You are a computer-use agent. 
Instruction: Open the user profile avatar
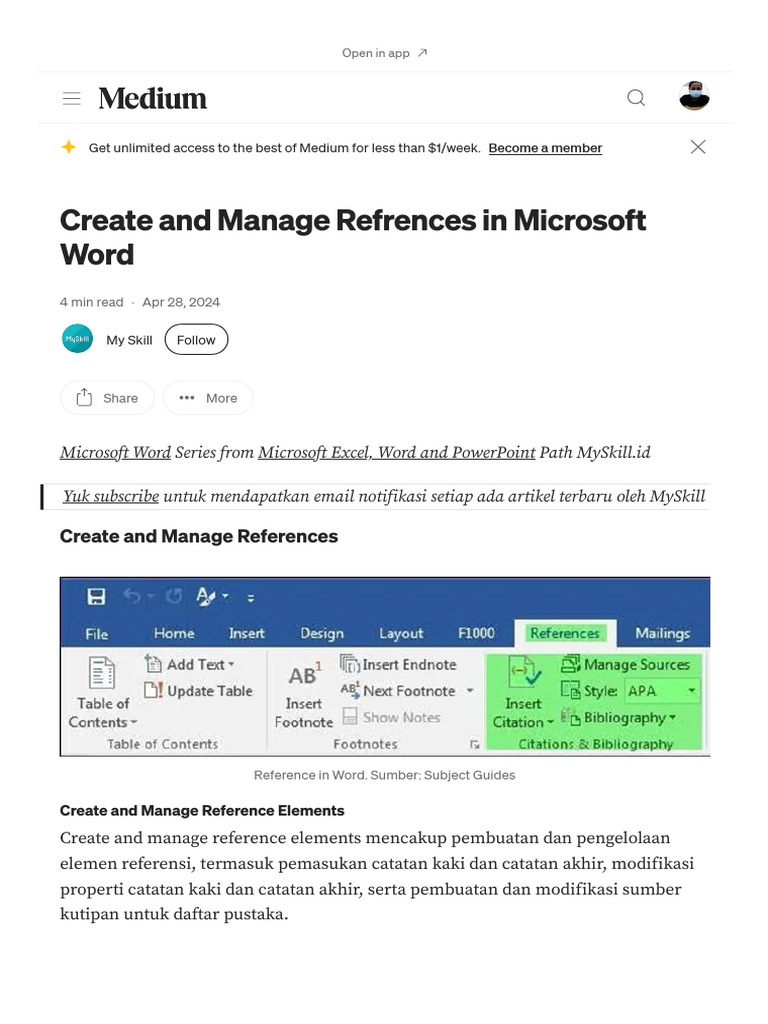pyautogui.click(x=694, y=97)
